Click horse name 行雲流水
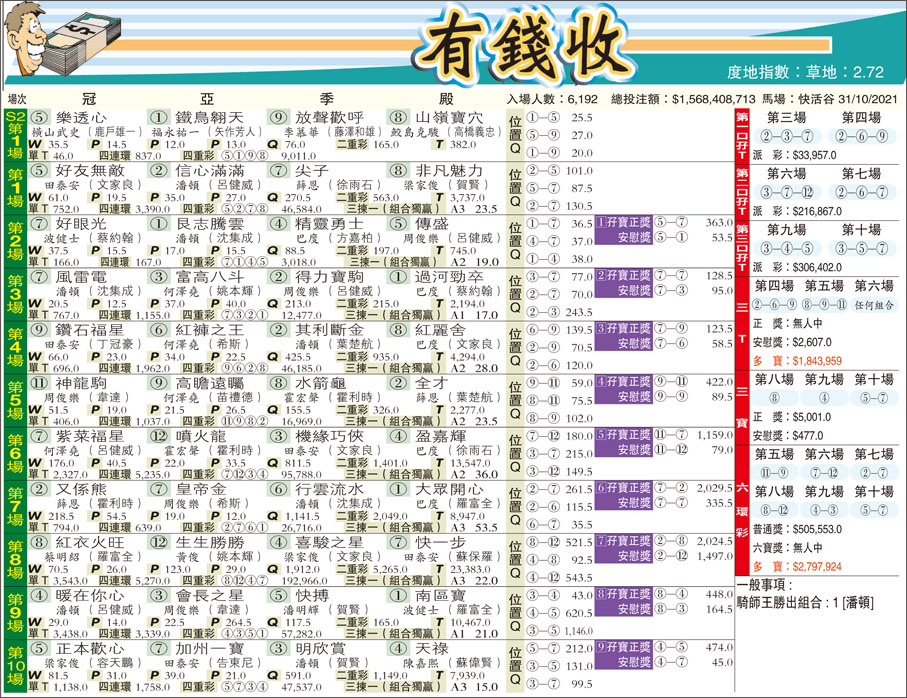The width and height of the screenshot is (907, 698). point(330,490)
